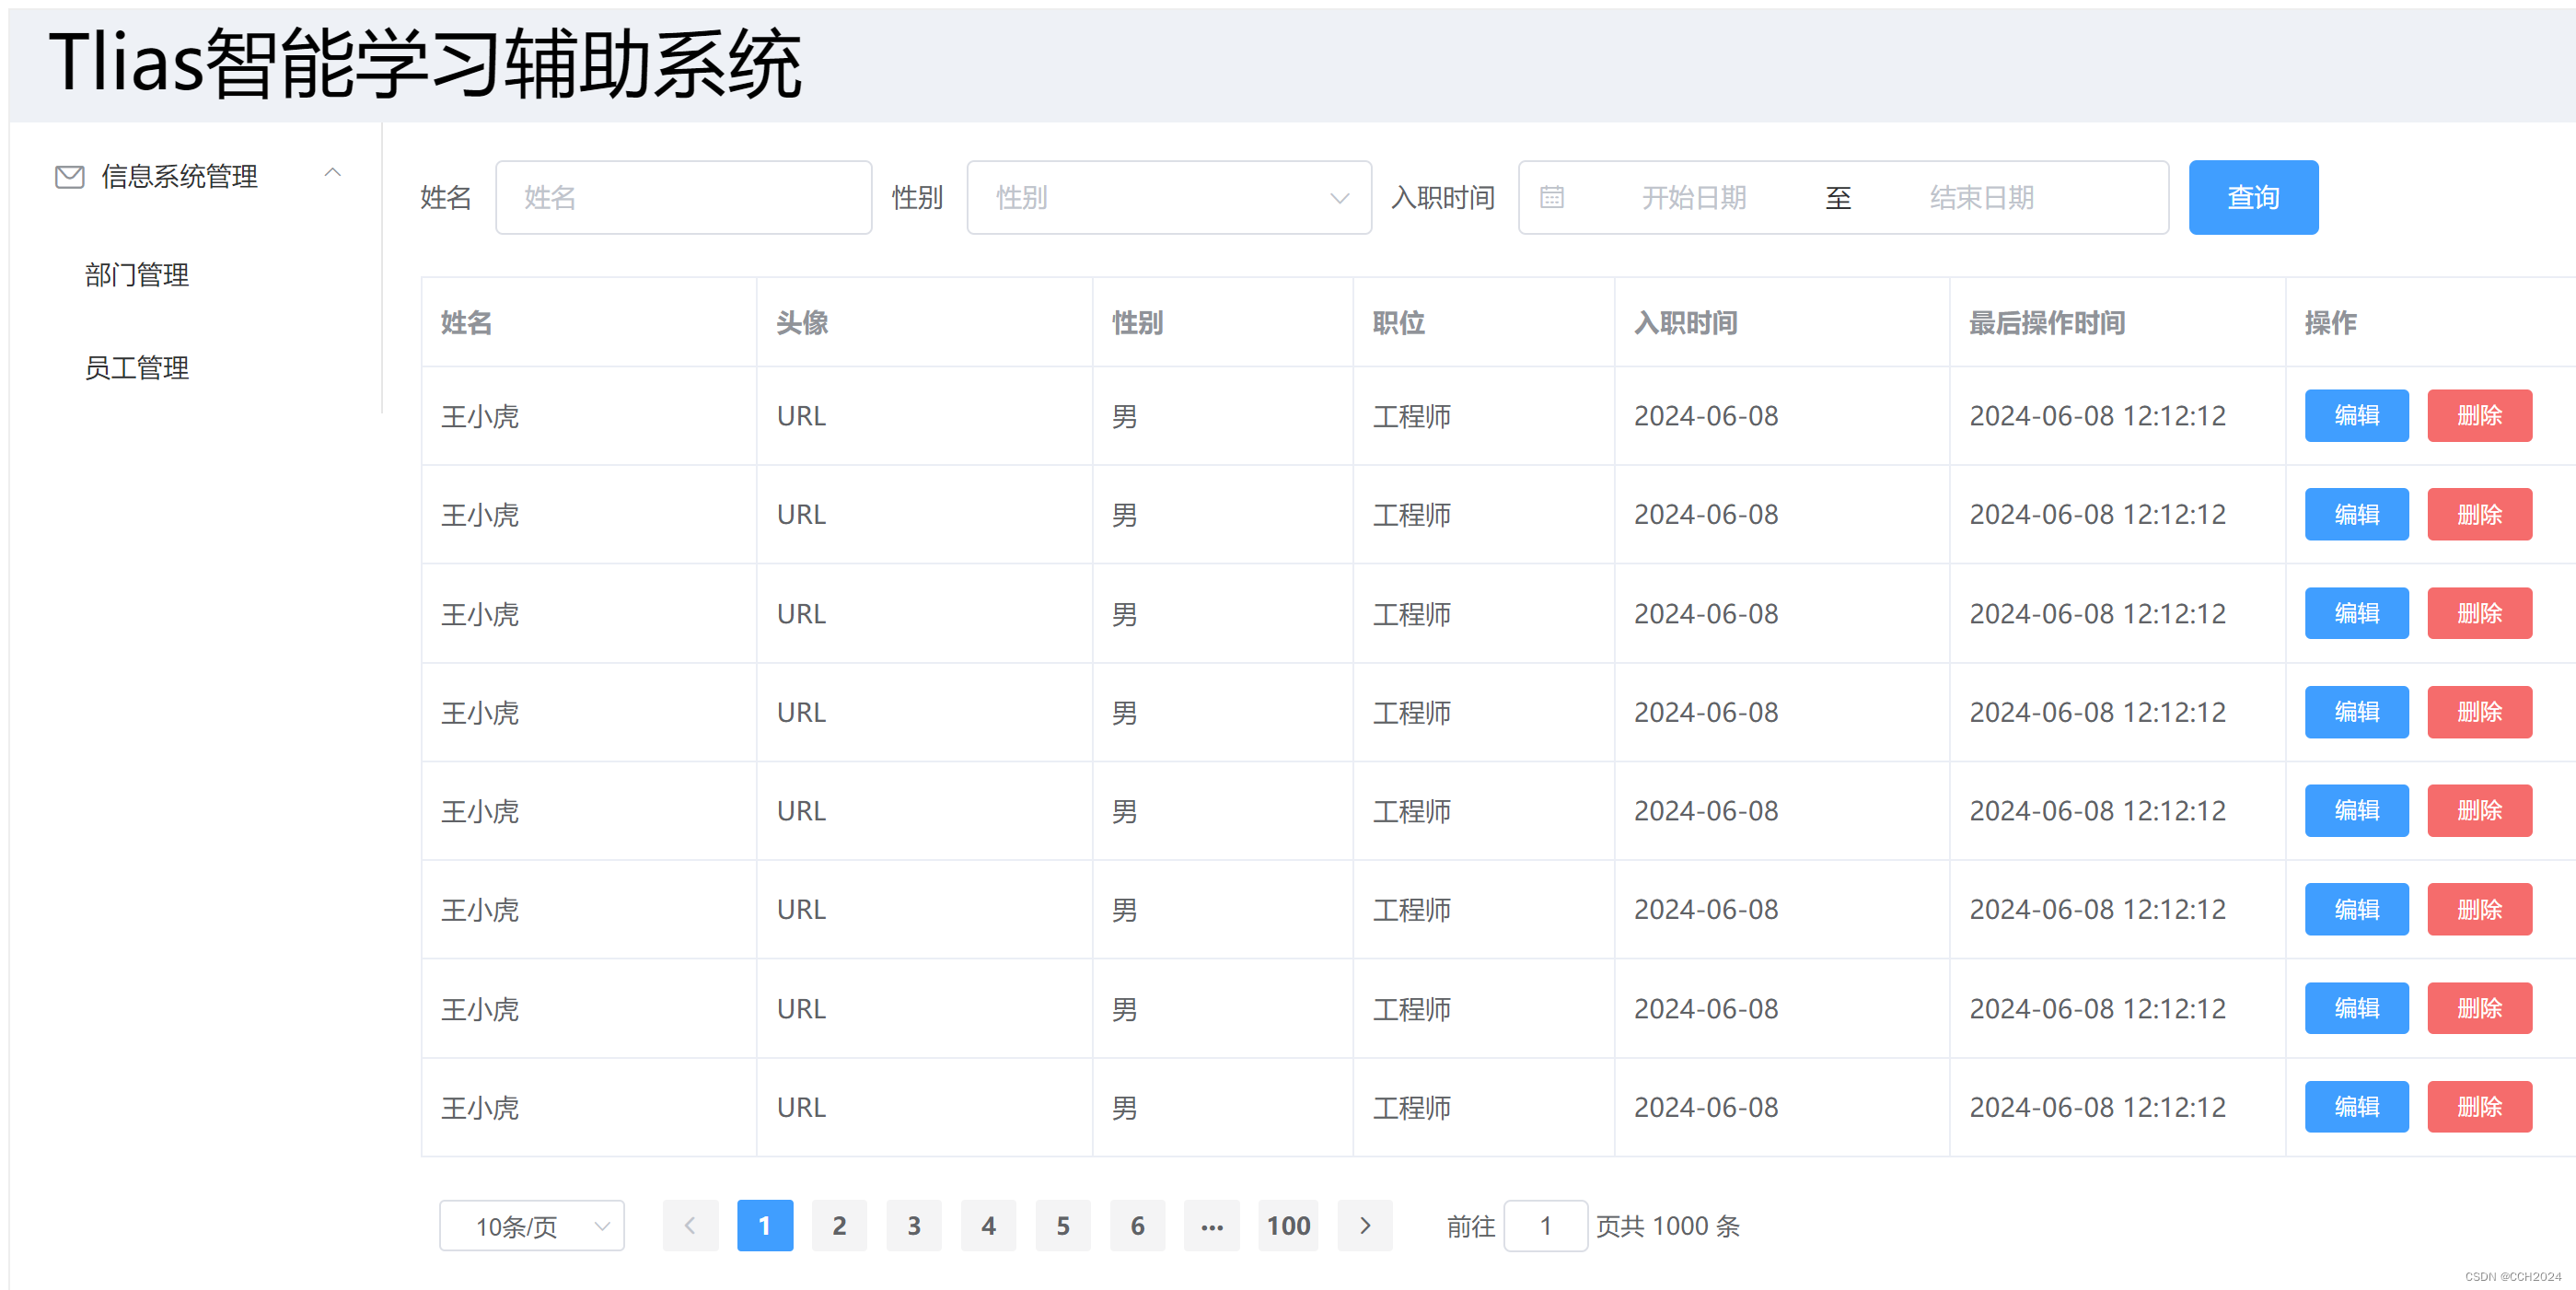Viewport: 2576px width, 1290px height.
Task: Click 编辑 in the fifth table row
Action: tap(2356, 810)
